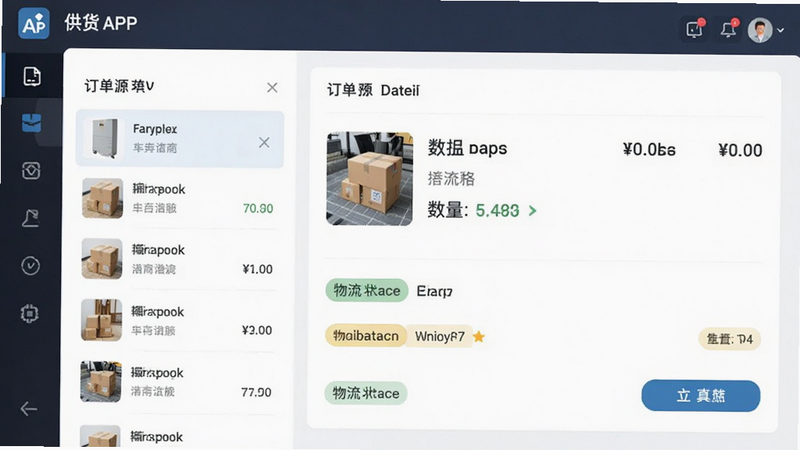Screen dimensions: 800x450
Task: Click the thumbnail of item priced 77.90
Action: [101, 382]
